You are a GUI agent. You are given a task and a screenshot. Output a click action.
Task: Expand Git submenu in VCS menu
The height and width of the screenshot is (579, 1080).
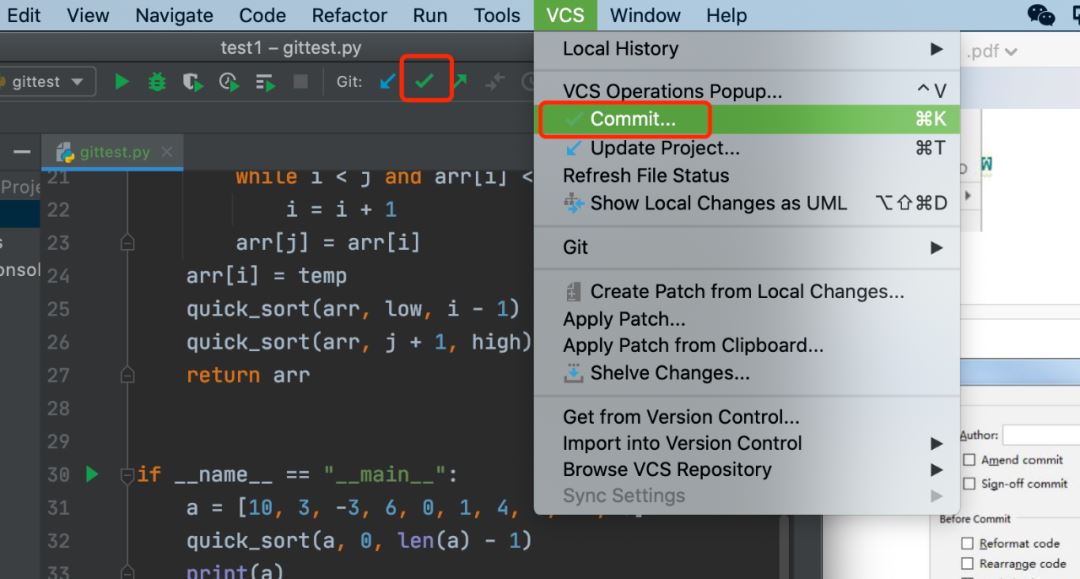tap(747, 247)
